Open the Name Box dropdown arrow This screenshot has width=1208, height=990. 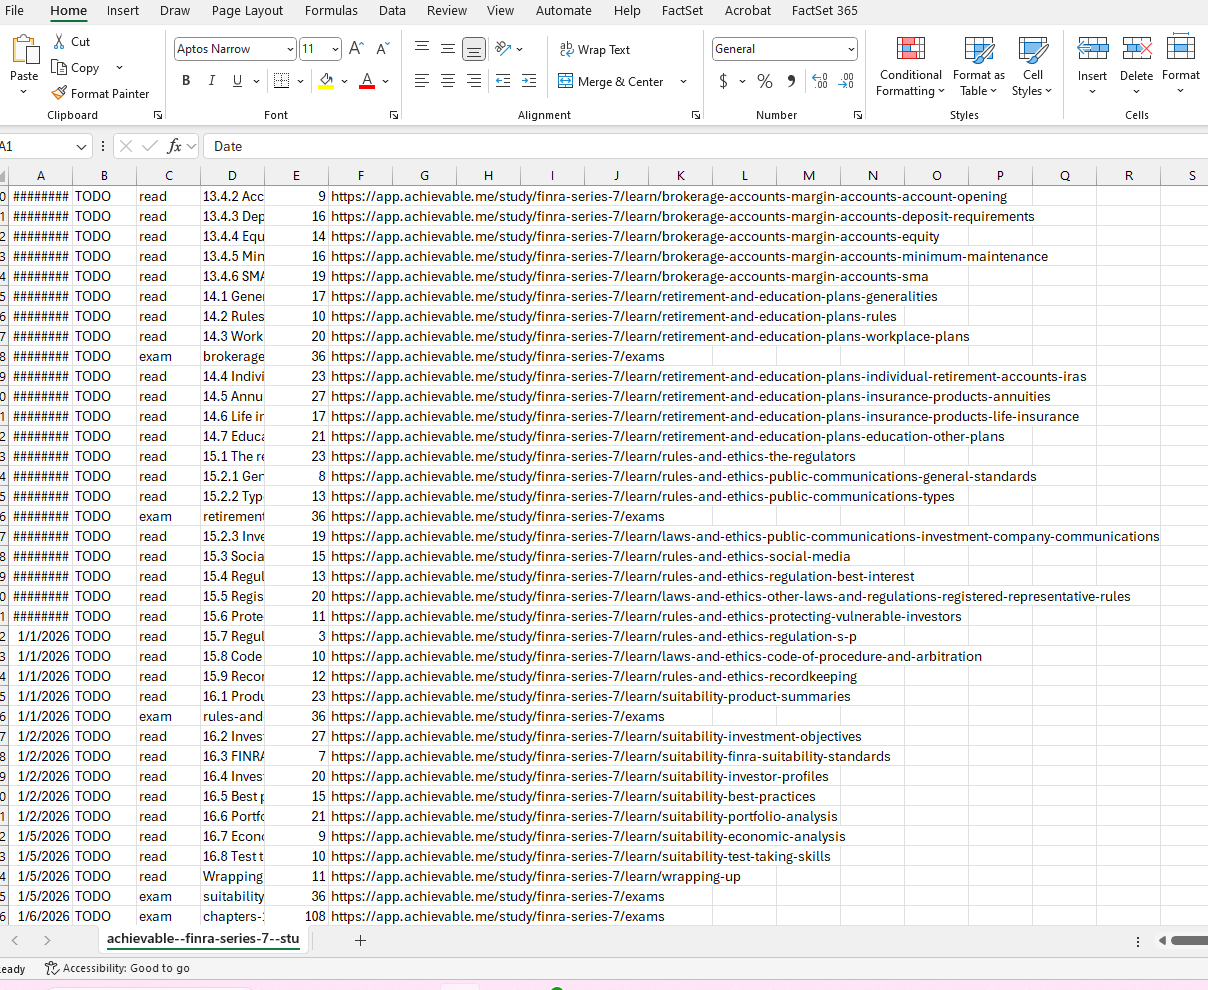[x=82, y=146]
